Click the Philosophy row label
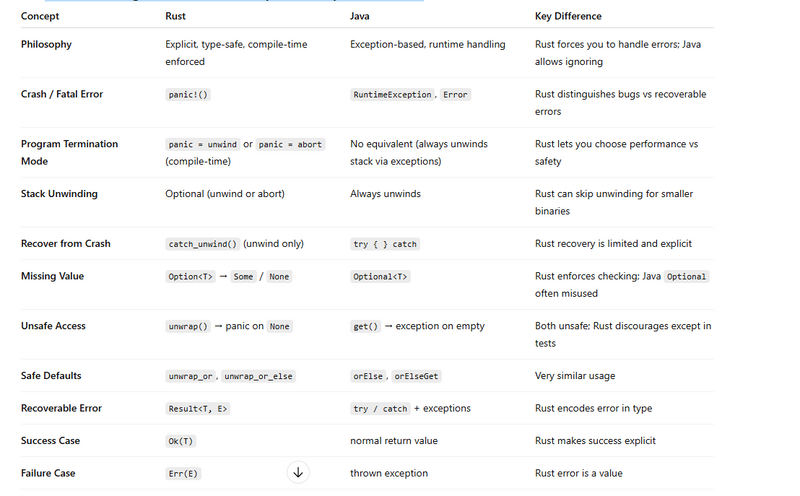The height and width of the screenshot is (496, 800). (x=46, y=44)
